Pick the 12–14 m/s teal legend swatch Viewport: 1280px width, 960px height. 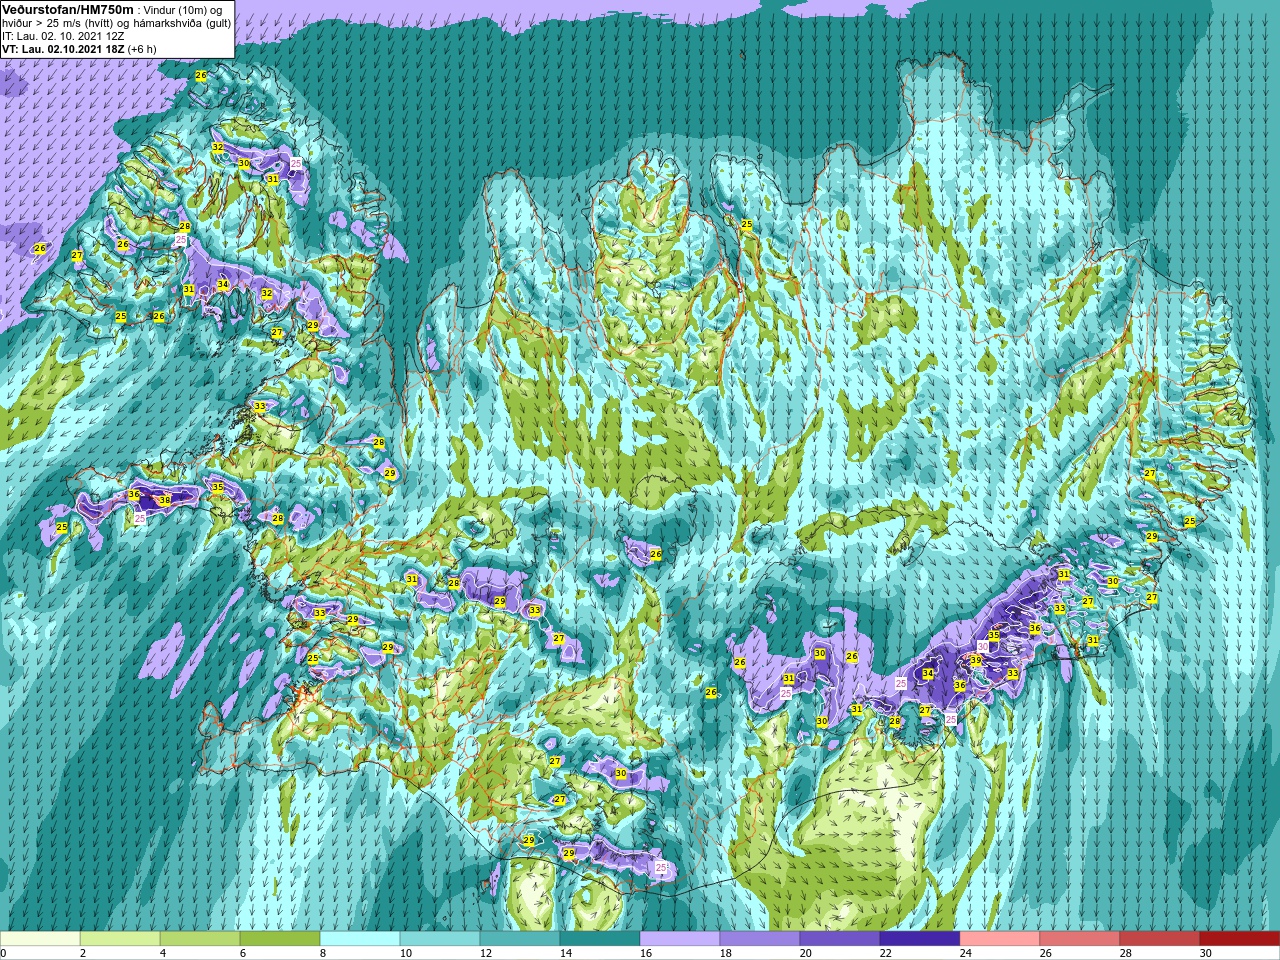point(520,939)
